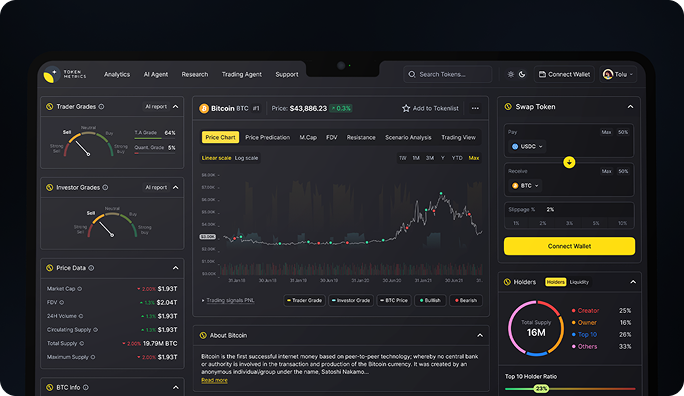Collapse the Price Data panel

coord(175,268)
